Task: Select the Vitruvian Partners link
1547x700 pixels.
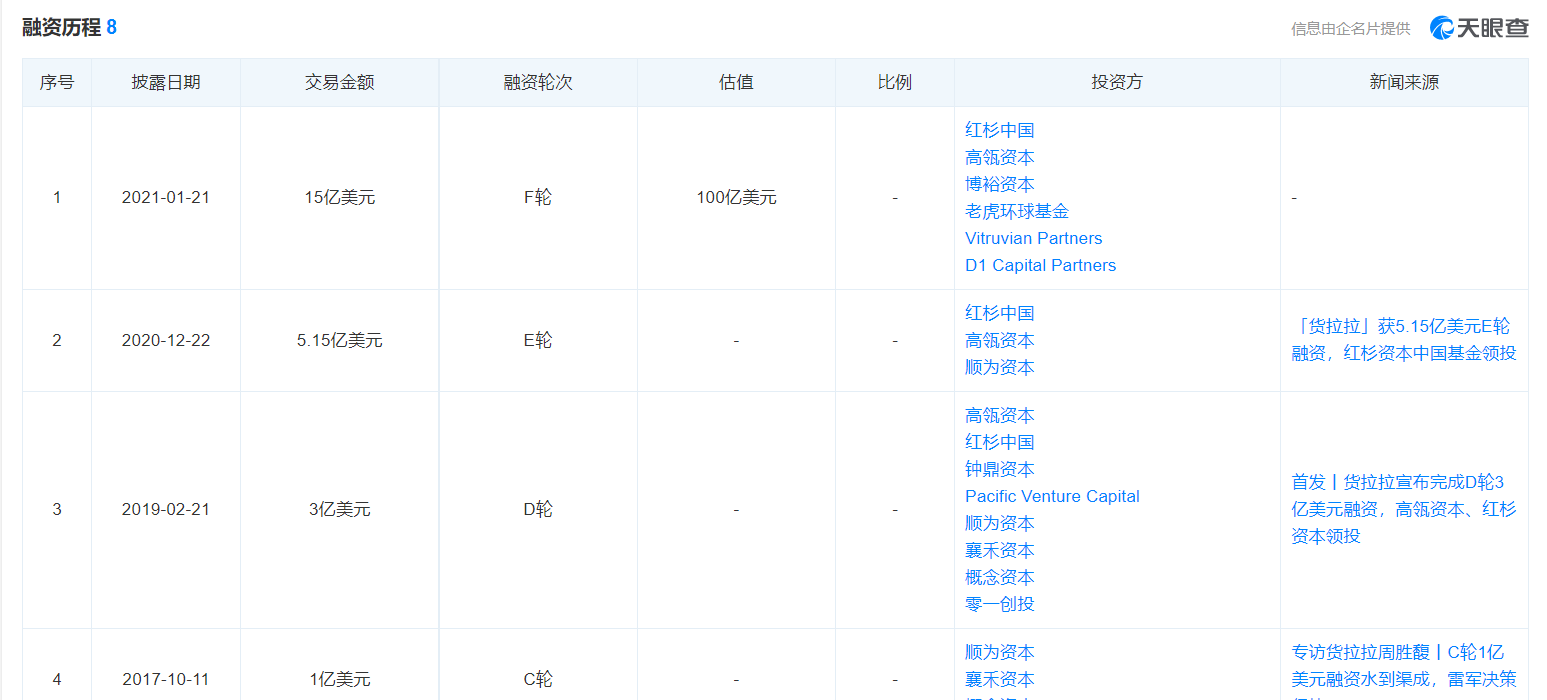Action: (1033, 238)
